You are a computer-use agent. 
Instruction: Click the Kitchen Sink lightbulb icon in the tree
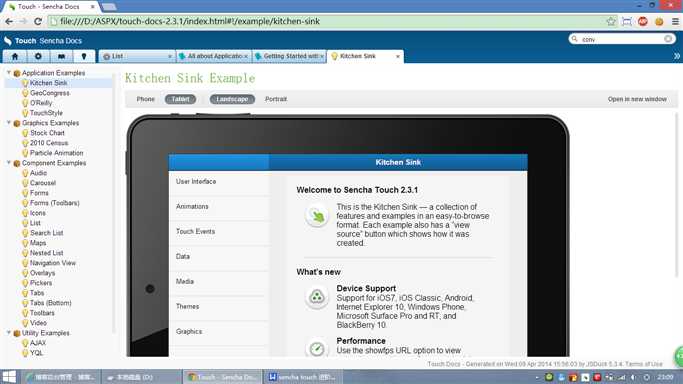25,83
